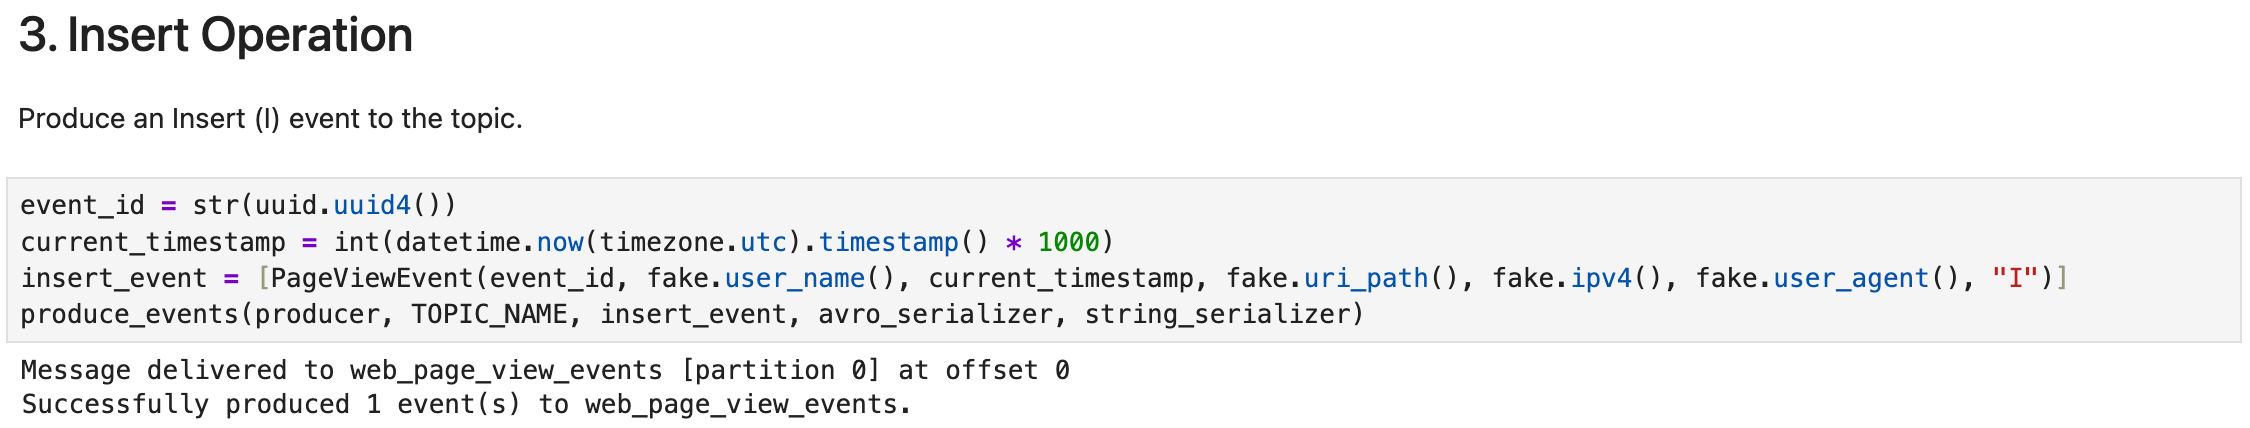Click the ipv4 call in the code
The width and height of the screenshot is (2250, 428).
click(1601, 278)
